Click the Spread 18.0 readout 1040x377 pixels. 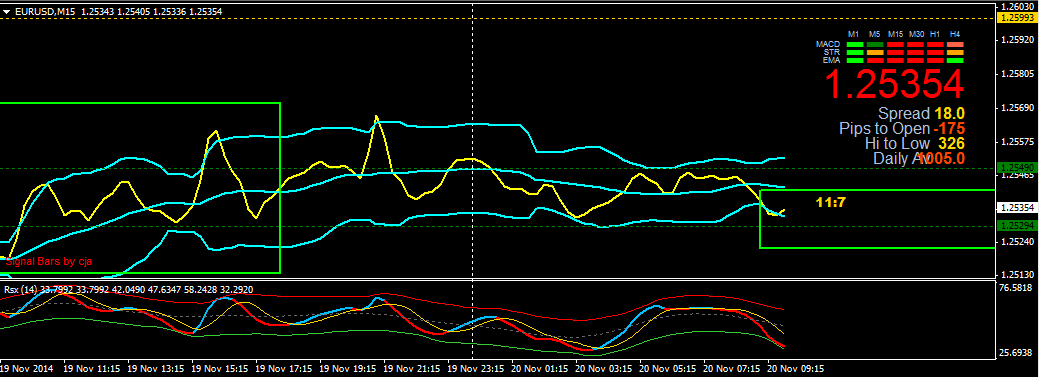[x=921, y=114]
